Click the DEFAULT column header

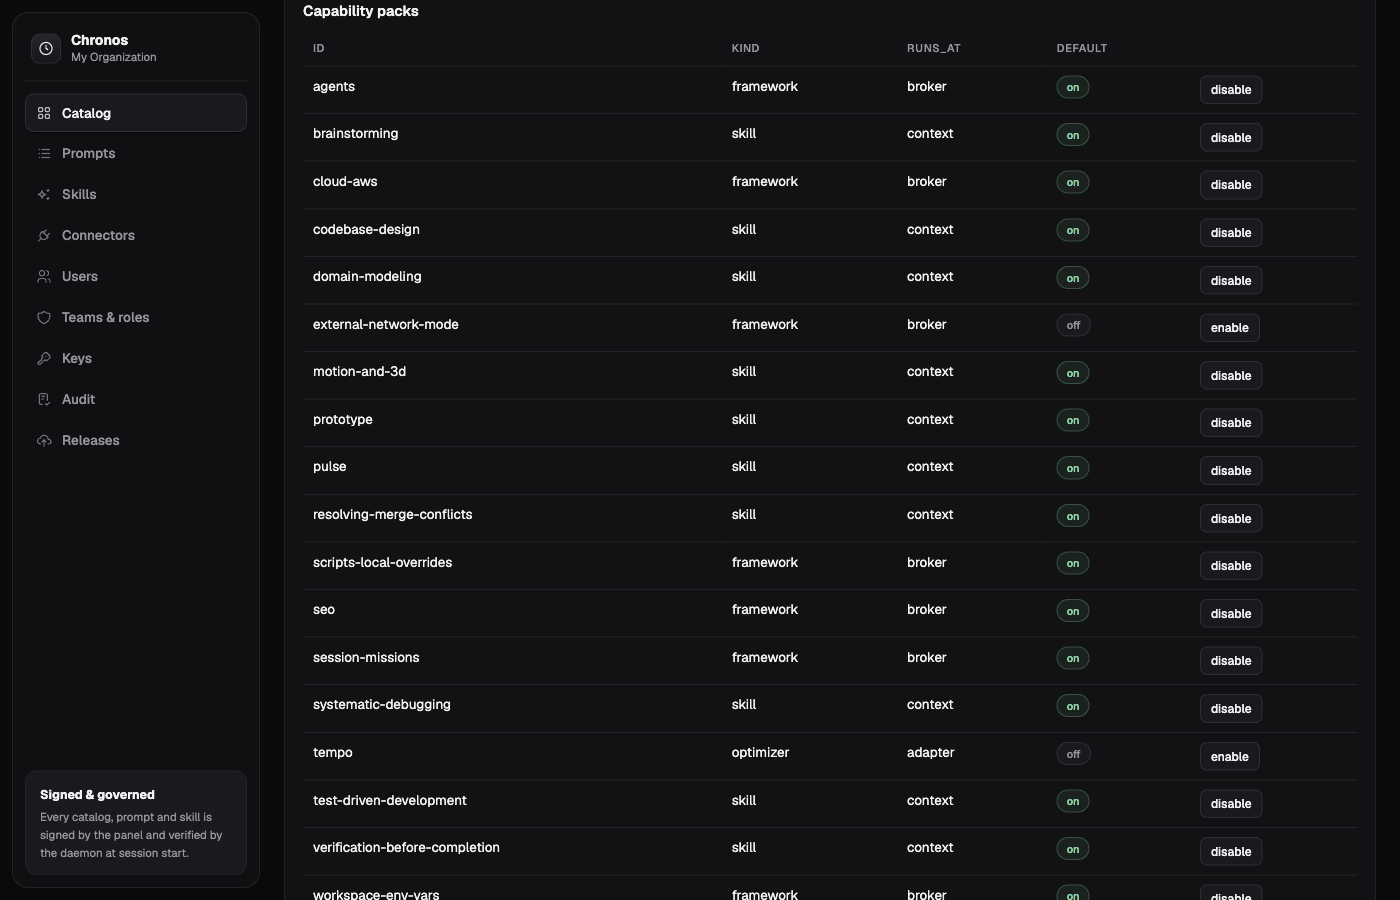1082,48
